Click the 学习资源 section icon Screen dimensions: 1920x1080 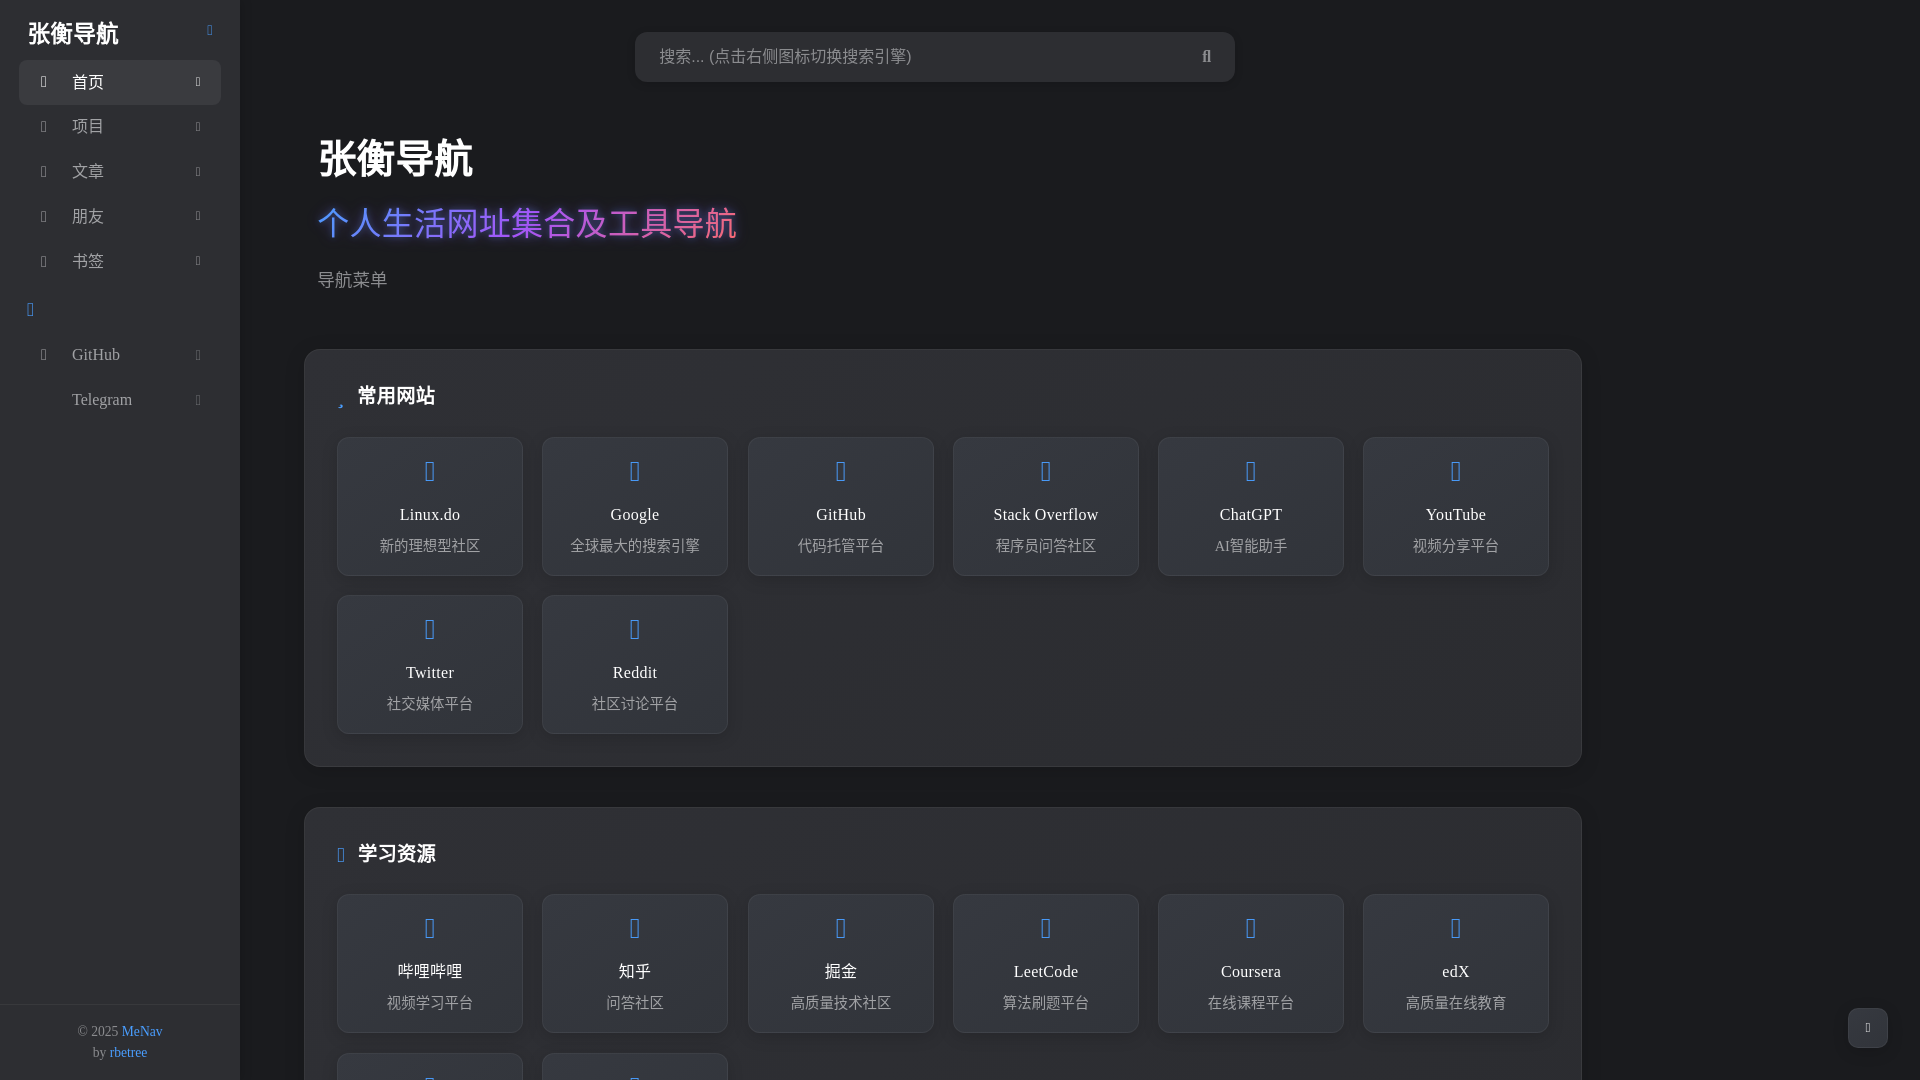(341, 855)
